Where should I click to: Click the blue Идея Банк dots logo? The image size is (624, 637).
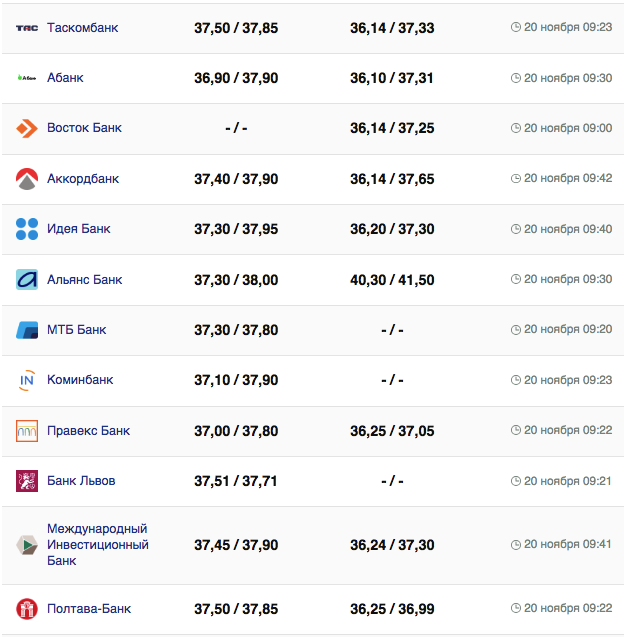27,229
